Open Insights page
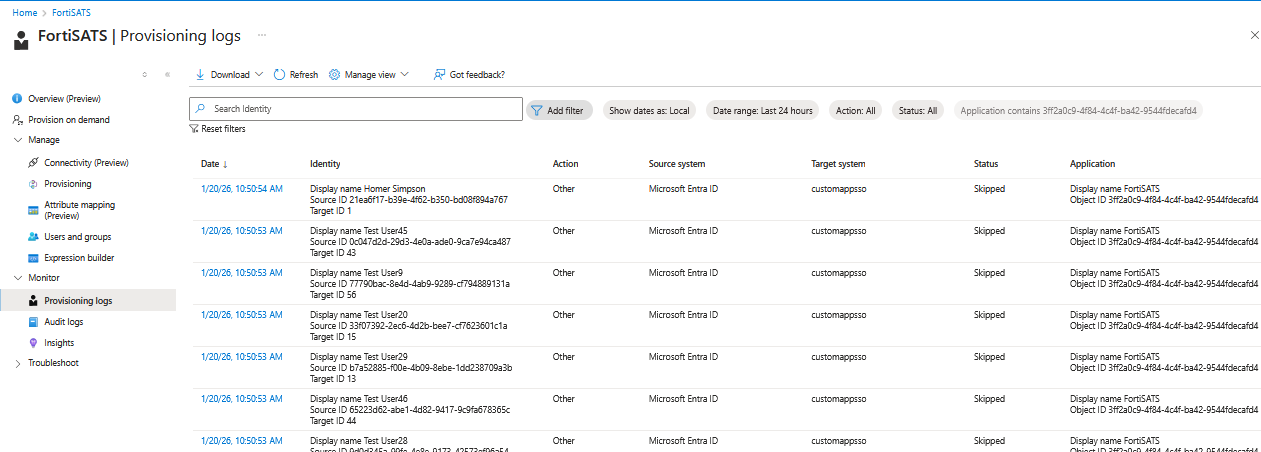The image size is (1261, 452). (x=59, y=343)
